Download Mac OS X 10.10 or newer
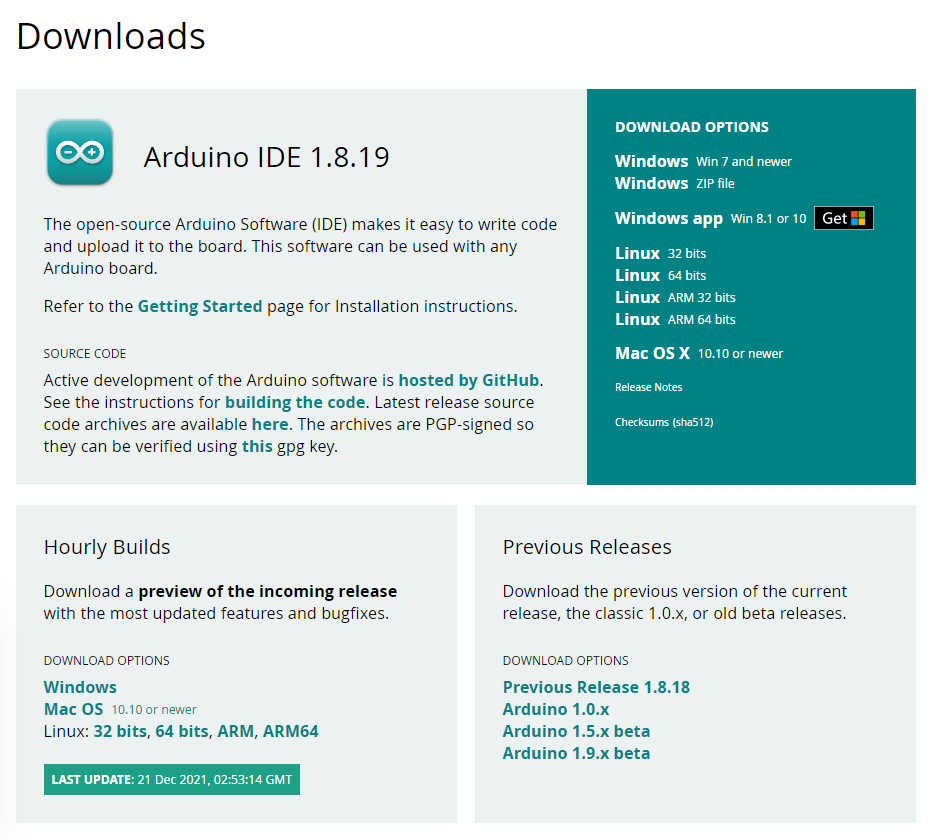Screen dimensions: 936x840 click(699, 353)
